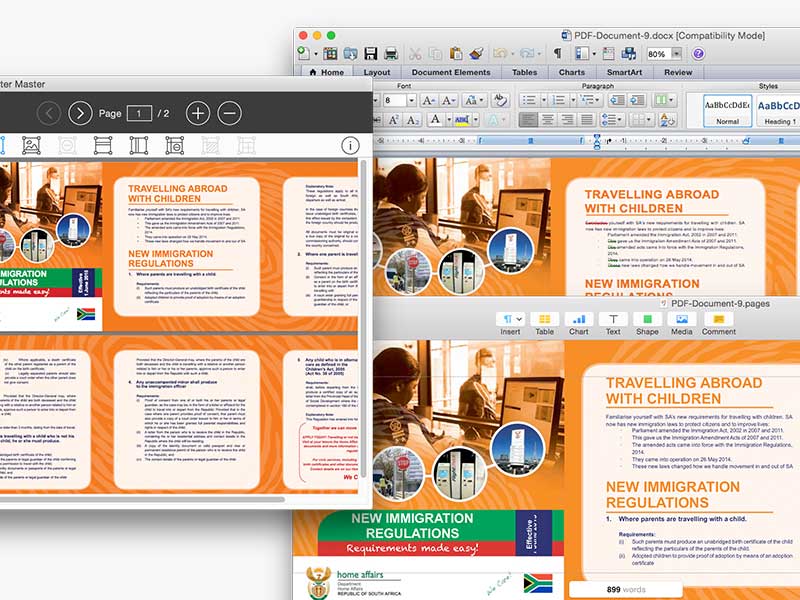This screenshot has width=800, height=600.
Task: Toggle show paragraph marks in Word toolbar
Action: tap(558, 53)
